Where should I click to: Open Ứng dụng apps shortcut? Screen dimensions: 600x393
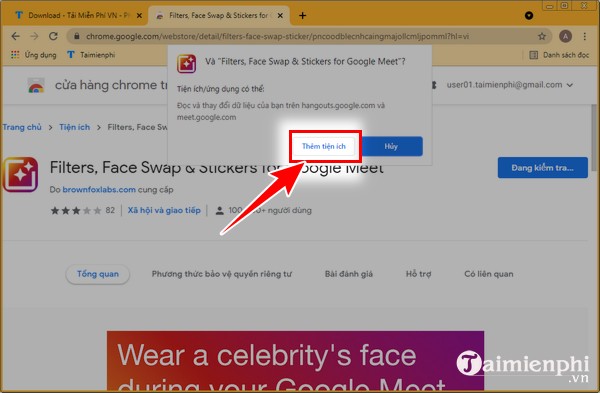coord(34,55)
